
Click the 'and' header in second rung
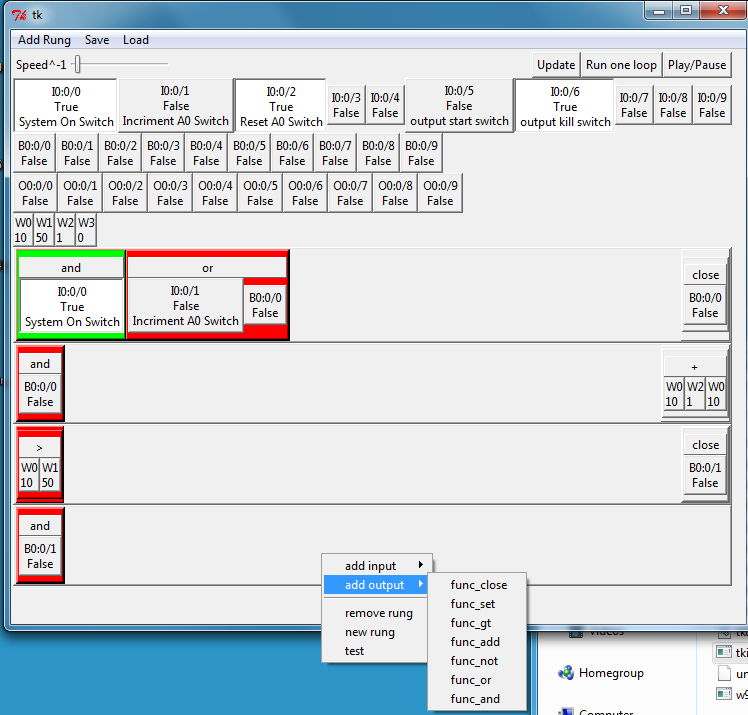tap(40, 364)
